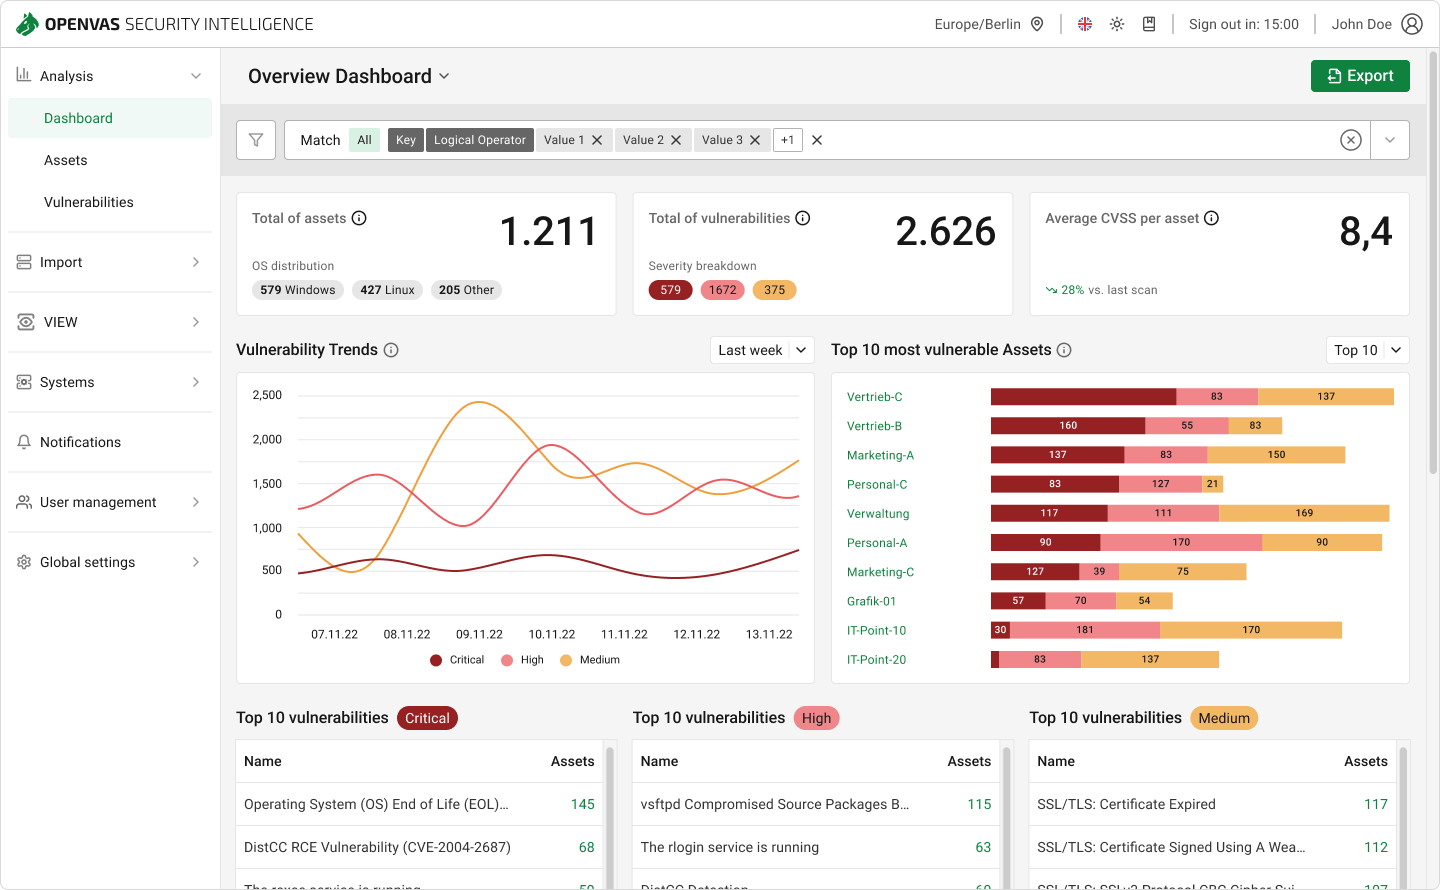Toggle Medium series in chart legend
Image resolution: width=1440 pixels, height=890 pixels.
[590, 660]
